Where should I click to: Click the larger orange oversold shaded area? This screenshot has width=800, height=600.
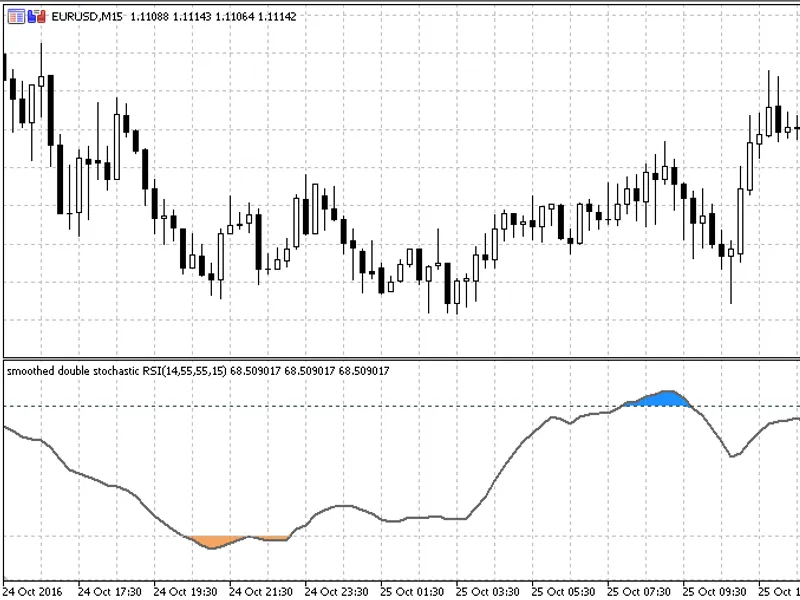pyautogui.click(x=213, y=541)
